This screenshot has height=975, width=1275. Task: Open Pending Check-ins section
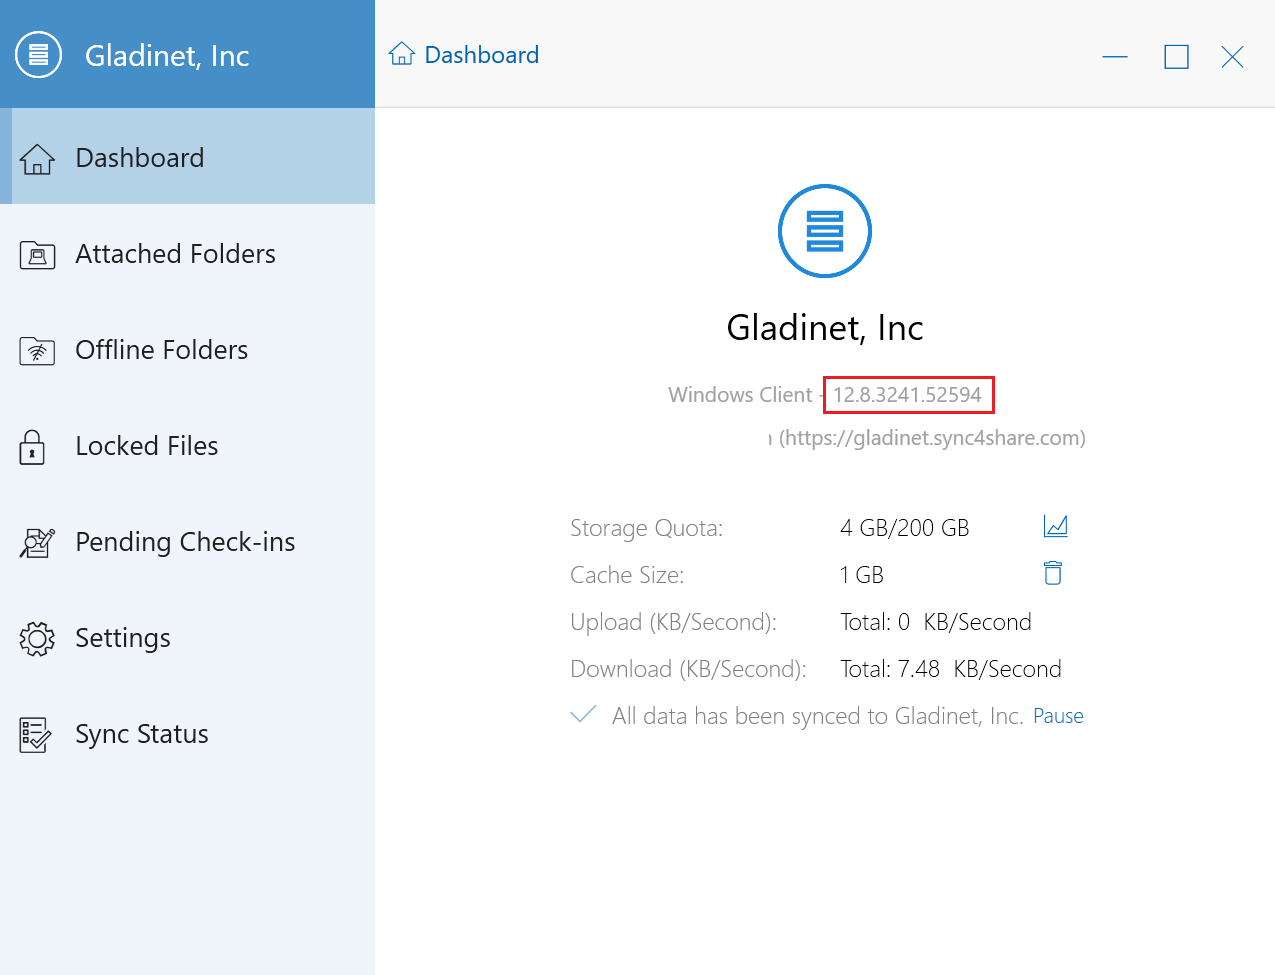pos(188,542)
